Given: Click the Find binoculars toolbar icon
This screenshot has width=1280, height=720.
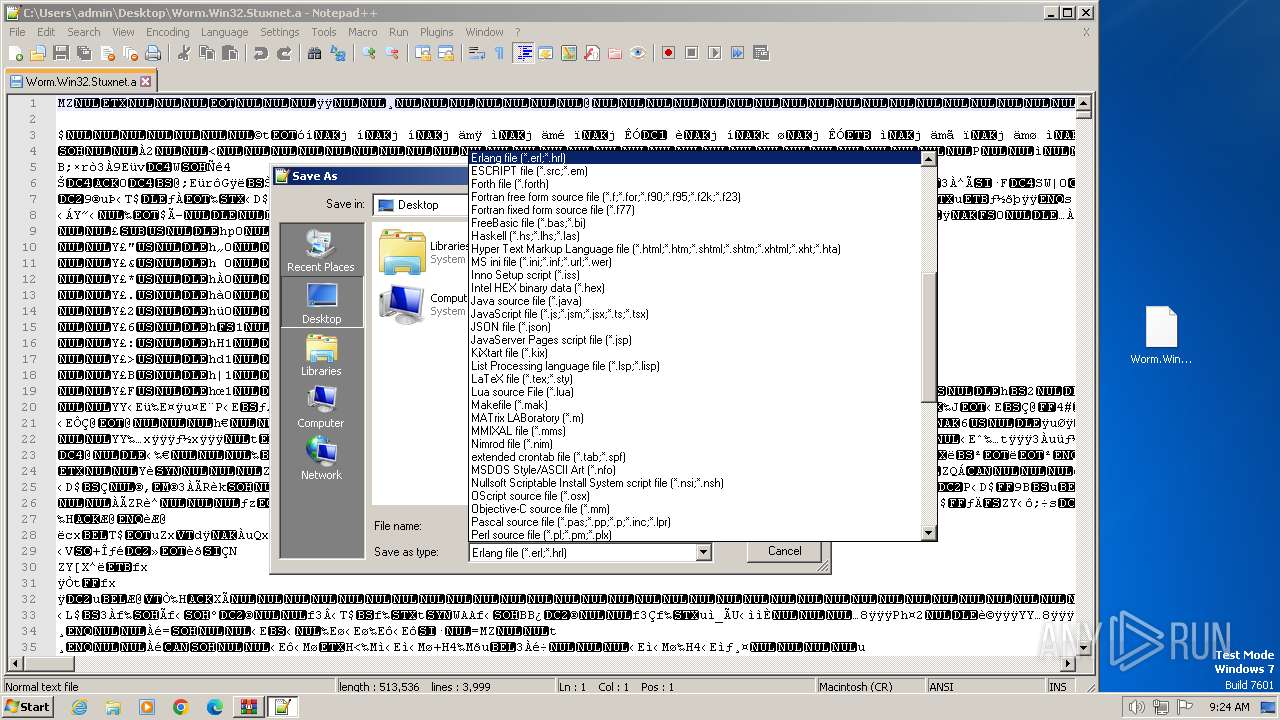Looking at the screenshot, I should point(315,53).
